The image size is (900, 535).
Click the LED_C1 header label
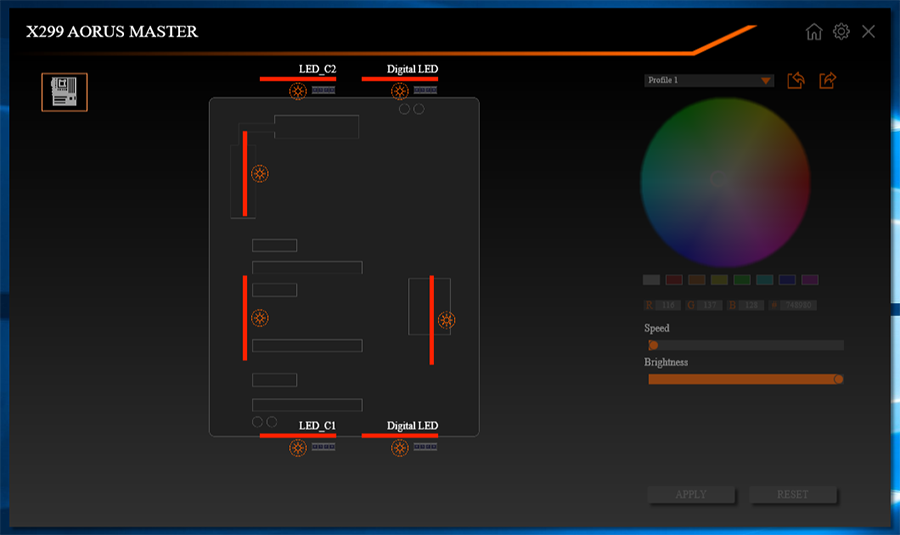[317, 426]
